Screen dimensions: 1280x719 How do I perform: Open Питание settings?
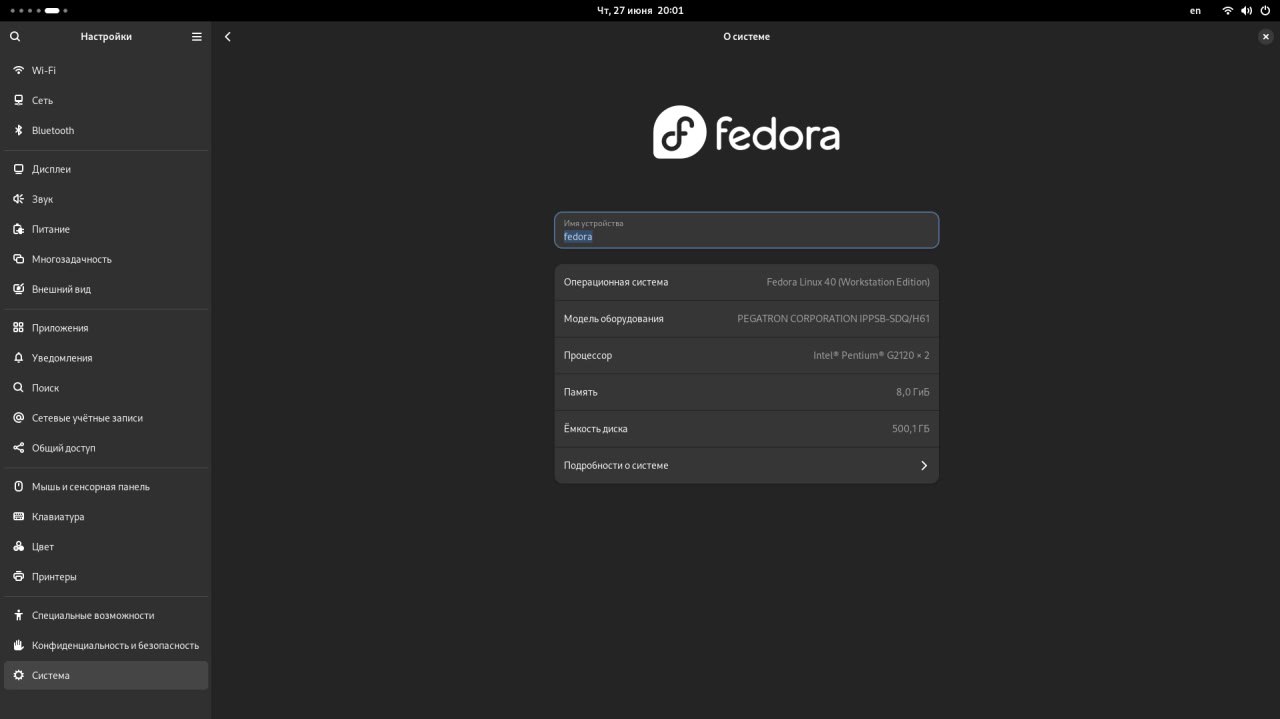click(x=106, y=229)
